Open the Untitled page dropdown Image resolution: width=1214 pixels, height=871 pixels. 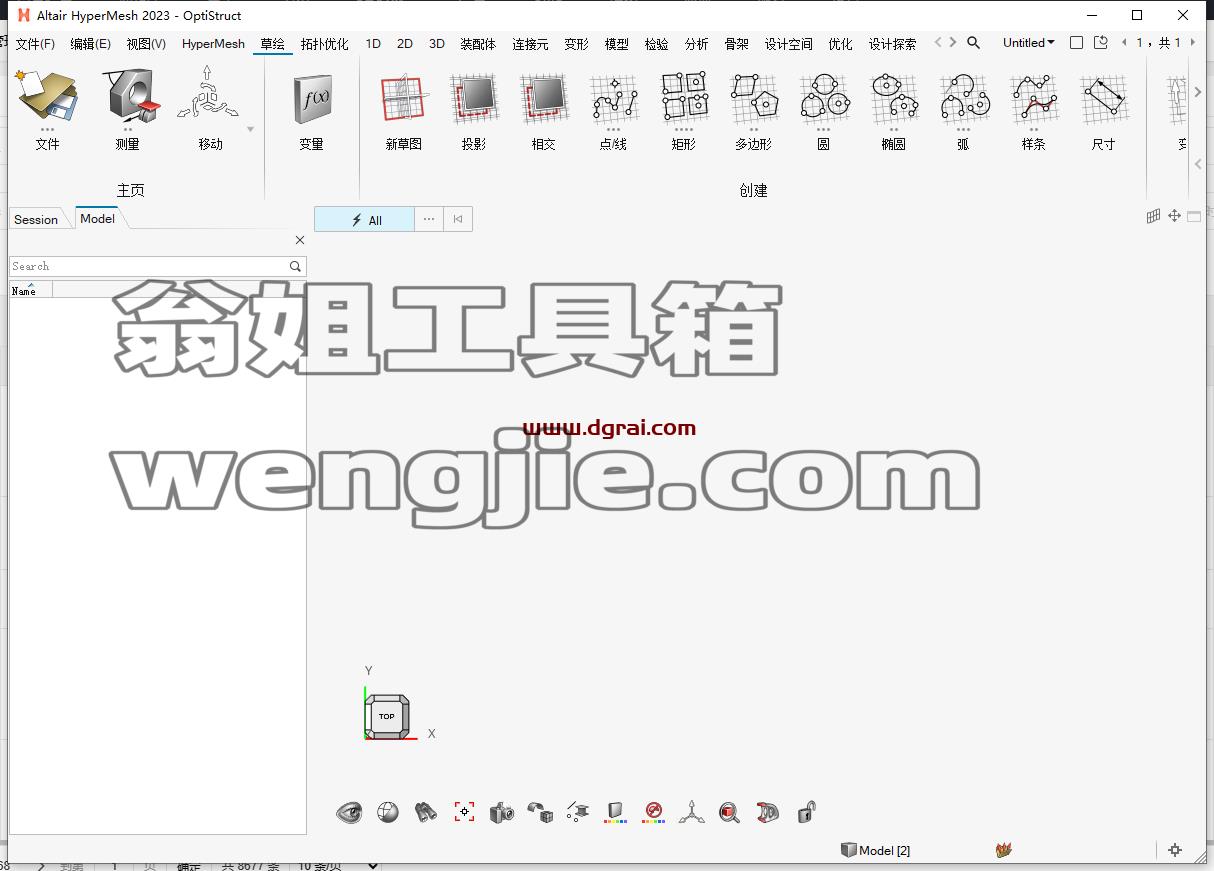pos(1029,43)
